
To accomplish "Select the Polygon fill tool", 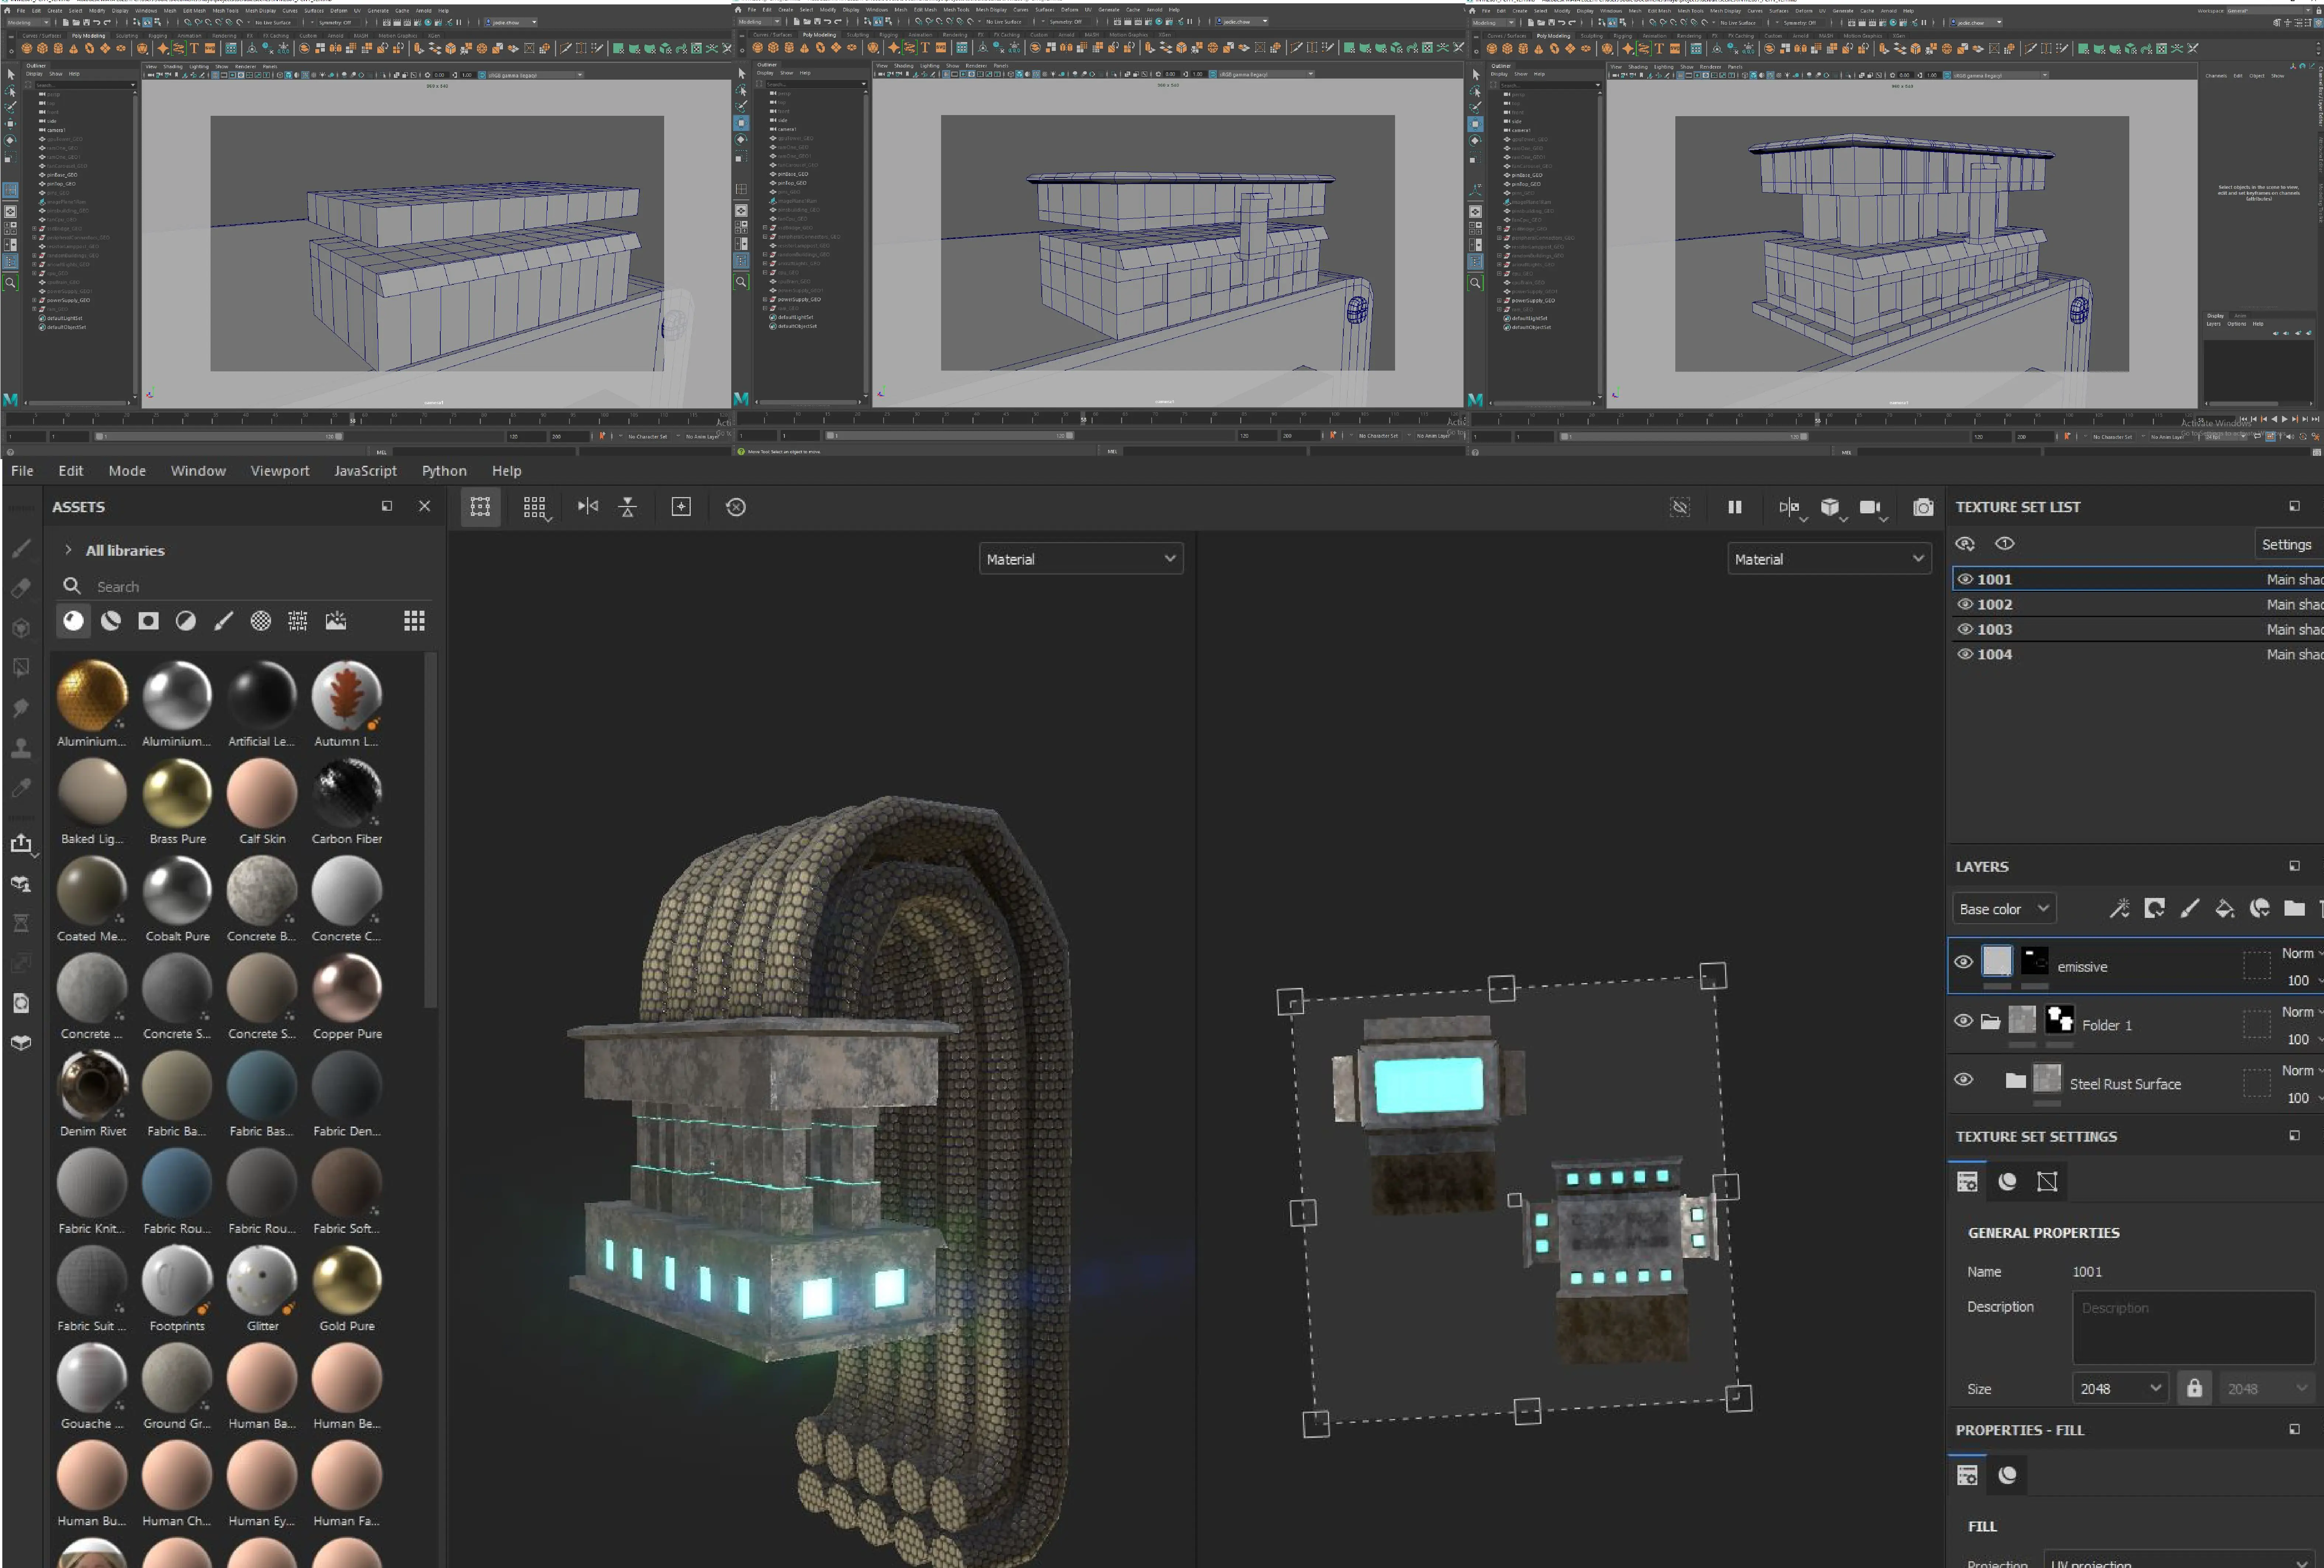I will click(21, 667).
